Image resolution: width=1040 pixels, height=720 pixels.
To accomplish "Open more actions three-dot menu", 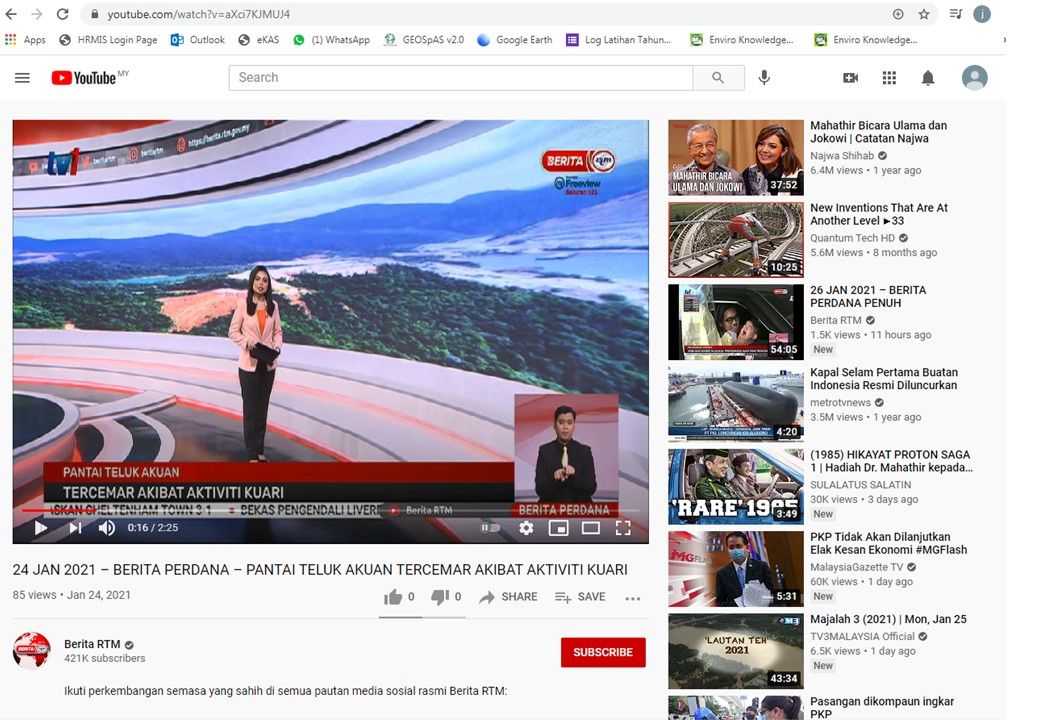I will click(x=633, y=598).
